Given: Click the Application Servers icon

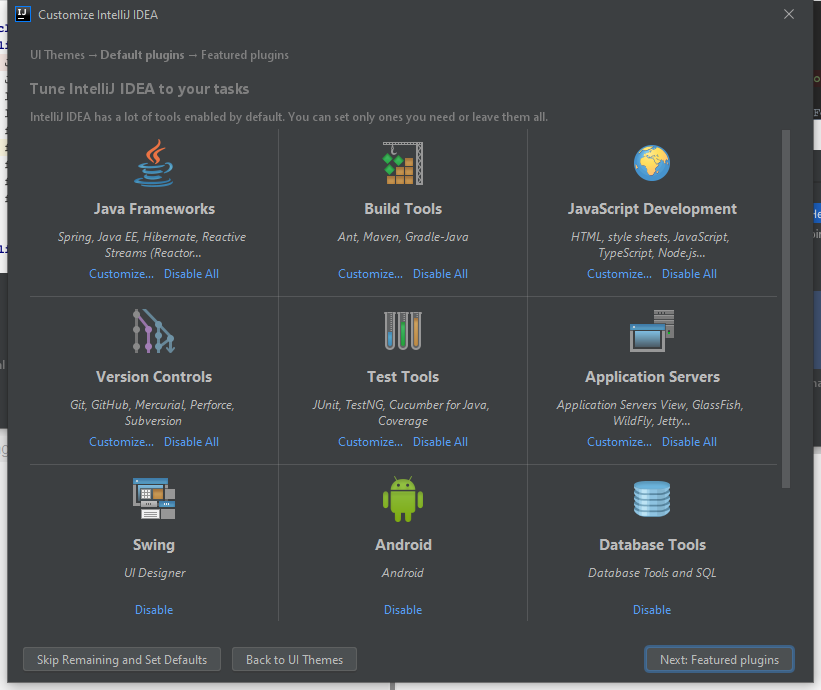Looking at the screenshot, I should click(652, 331).
